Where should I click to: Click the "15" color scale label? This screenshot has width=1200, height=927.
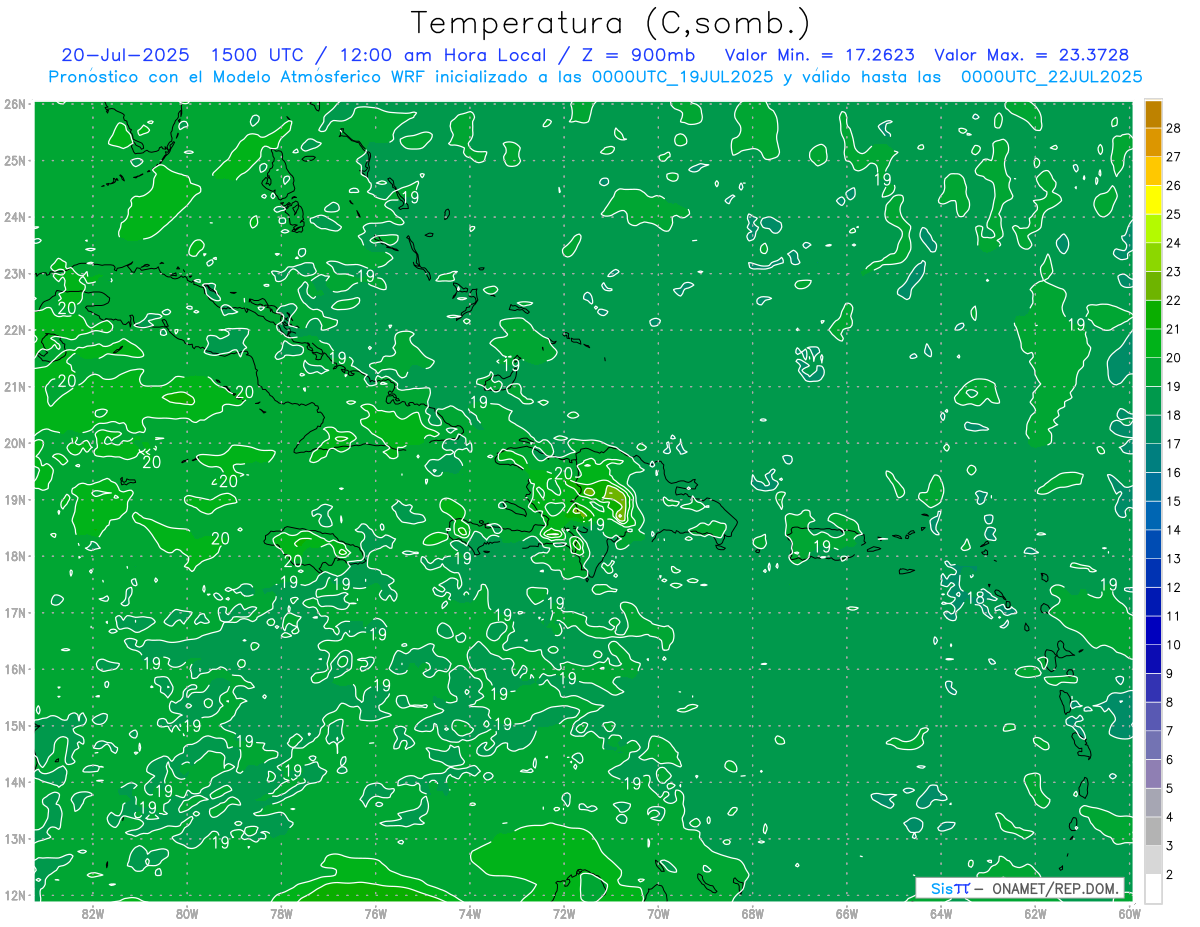1174,501
